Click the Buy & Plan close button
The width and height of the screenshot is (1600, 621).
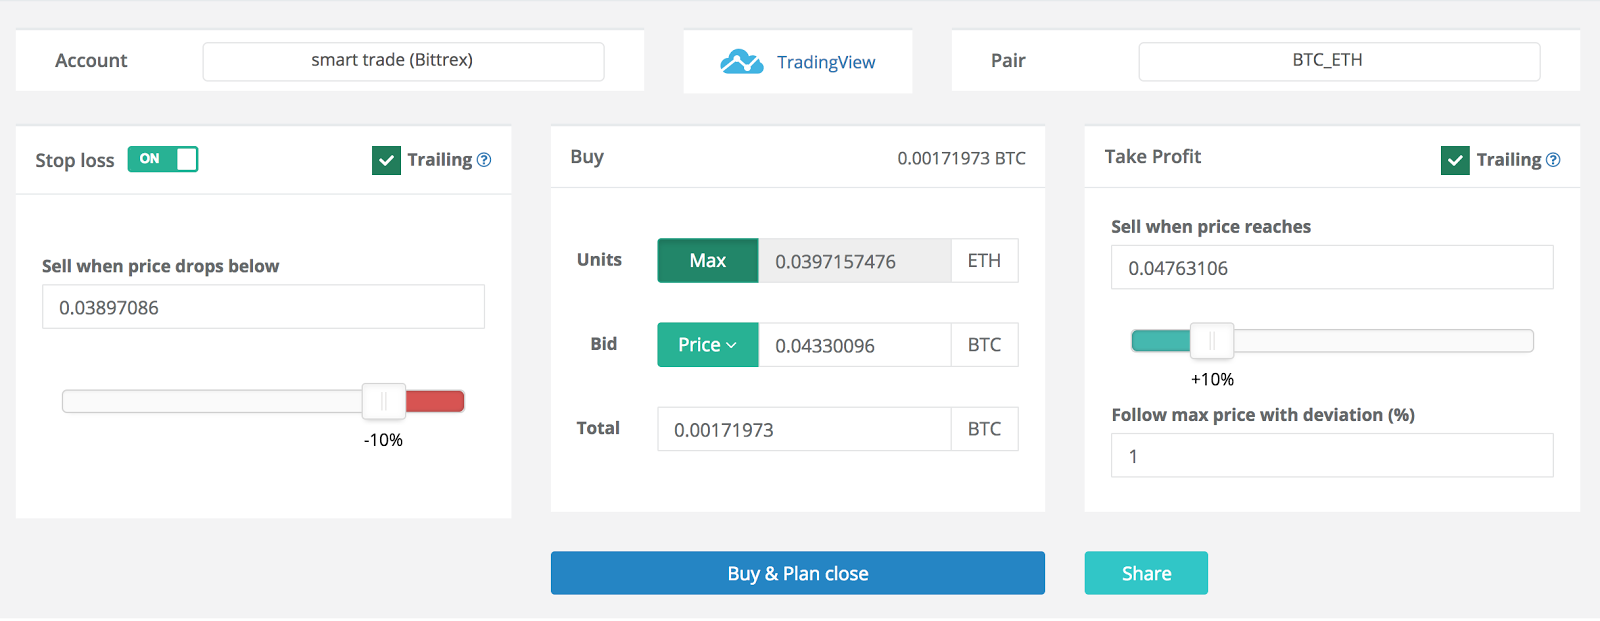point(798,573)
